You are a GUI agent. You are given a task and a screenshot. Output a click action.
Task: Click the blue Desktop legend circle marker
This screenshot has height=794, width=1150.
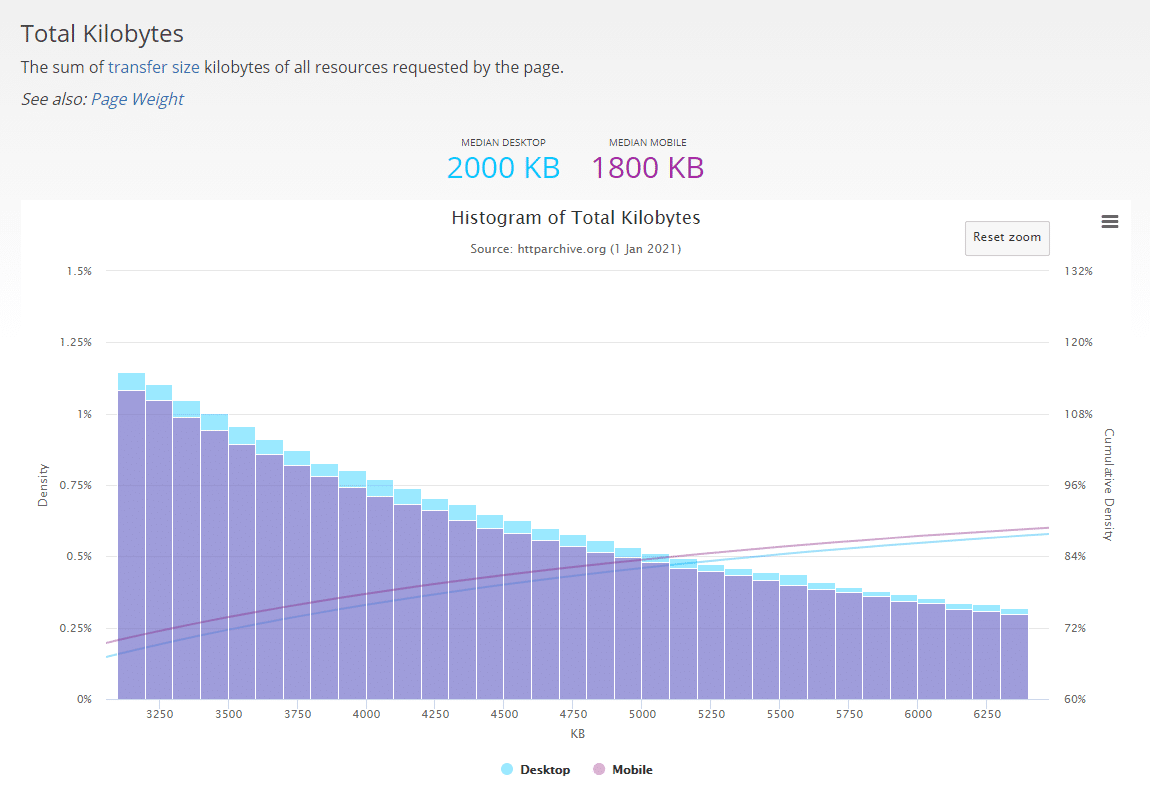point(507,770)
